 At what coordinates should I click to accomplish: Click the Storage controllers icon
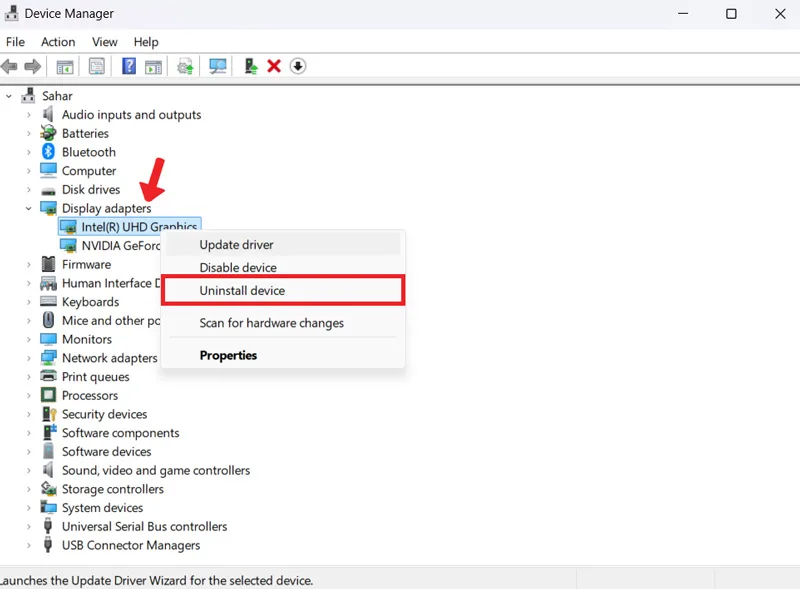[x=48, y=488]
